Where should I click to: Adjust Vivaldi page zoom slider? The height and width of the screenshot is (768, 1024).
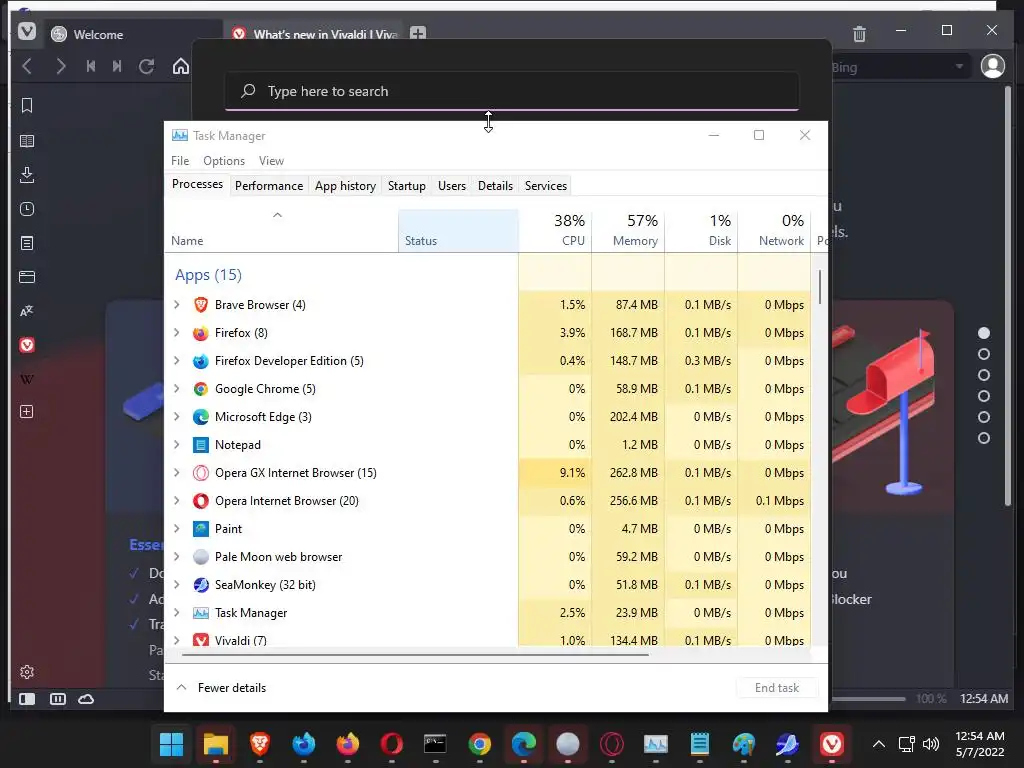[868, 699]
